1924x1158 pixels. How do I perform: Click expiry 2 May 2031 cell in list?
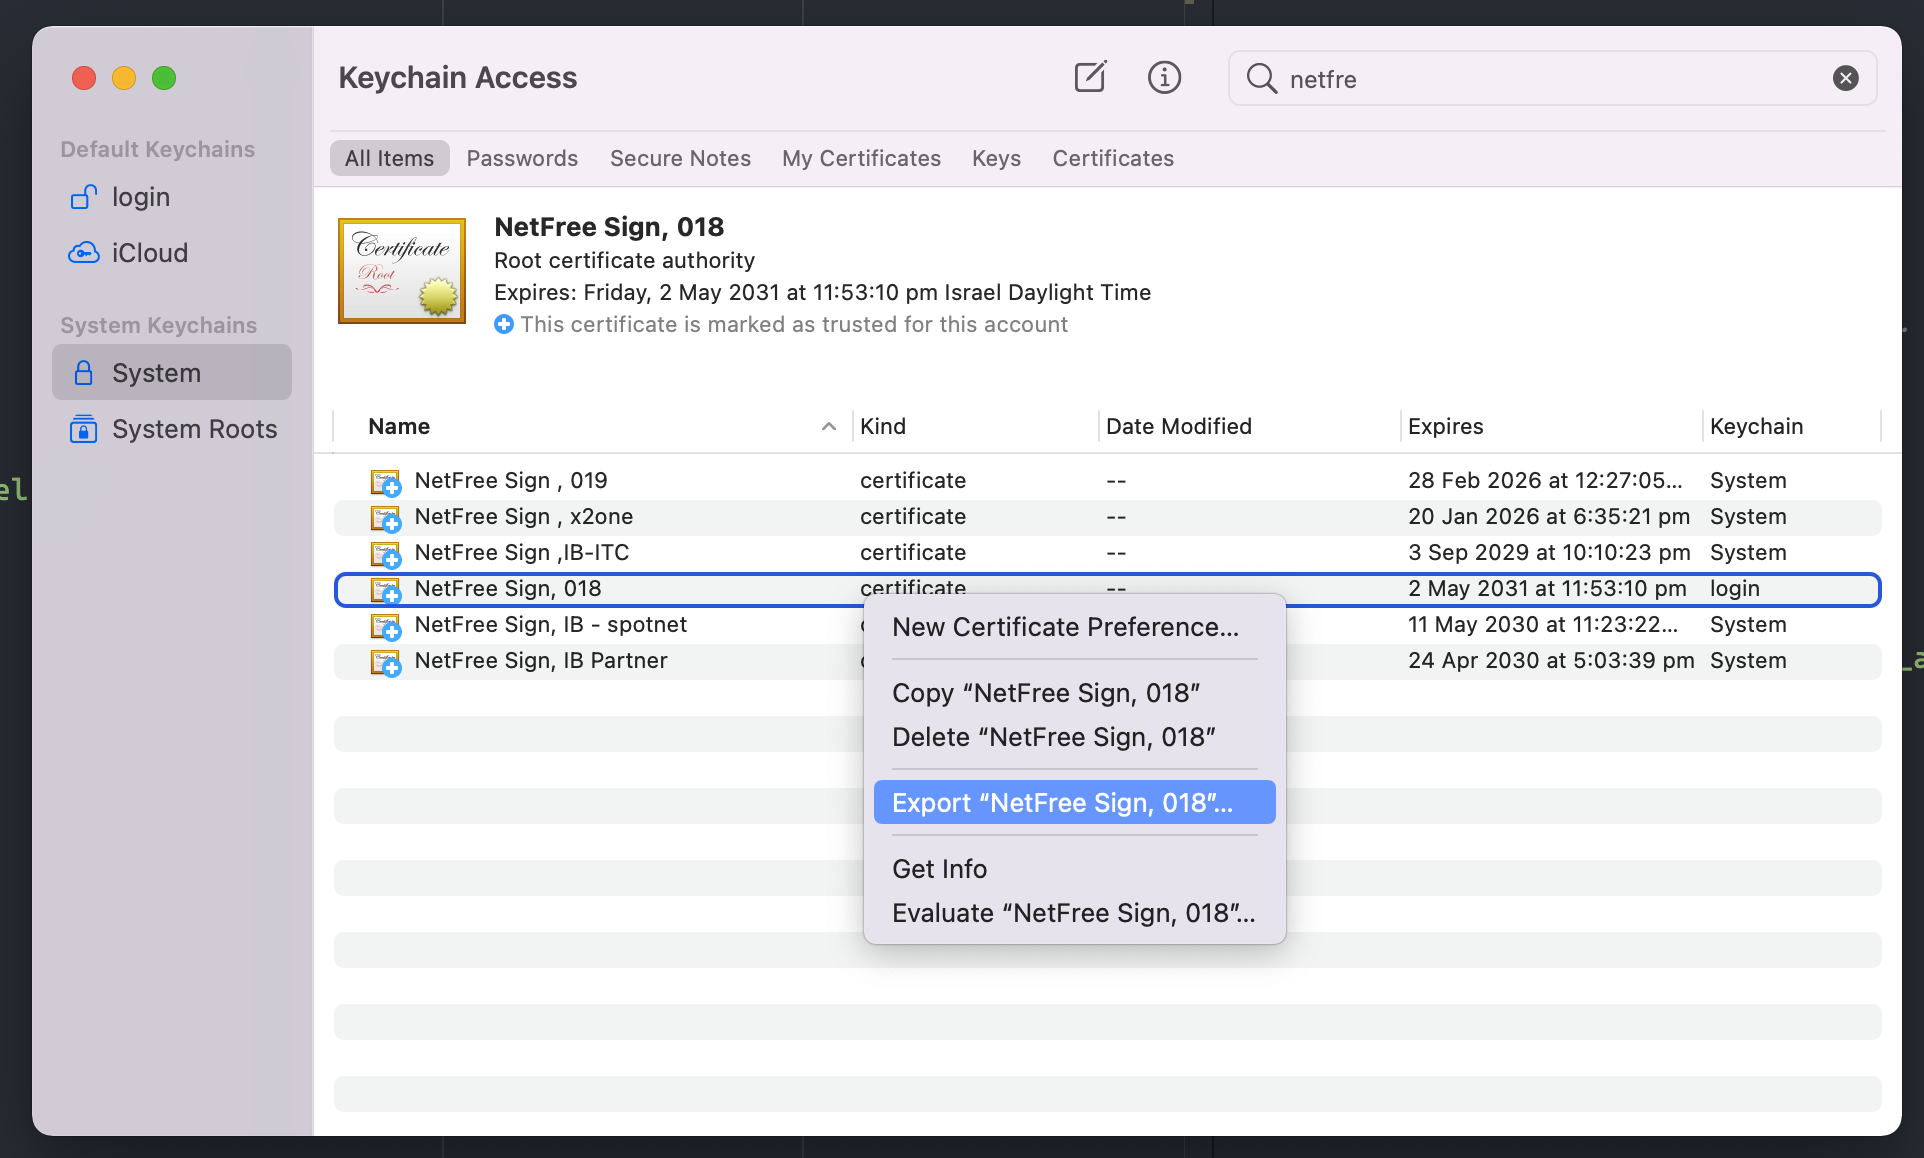pos(1547,589)
